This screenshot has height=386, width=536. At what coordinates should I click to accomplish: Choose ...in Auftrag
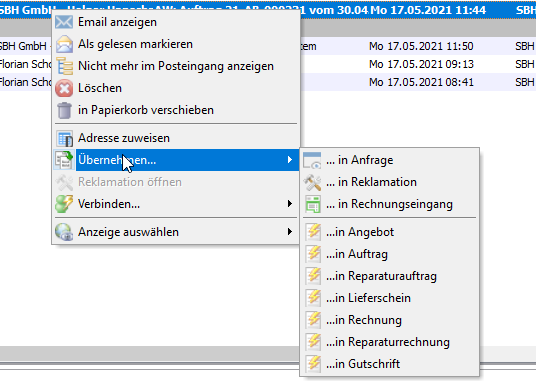click(390, 254)
